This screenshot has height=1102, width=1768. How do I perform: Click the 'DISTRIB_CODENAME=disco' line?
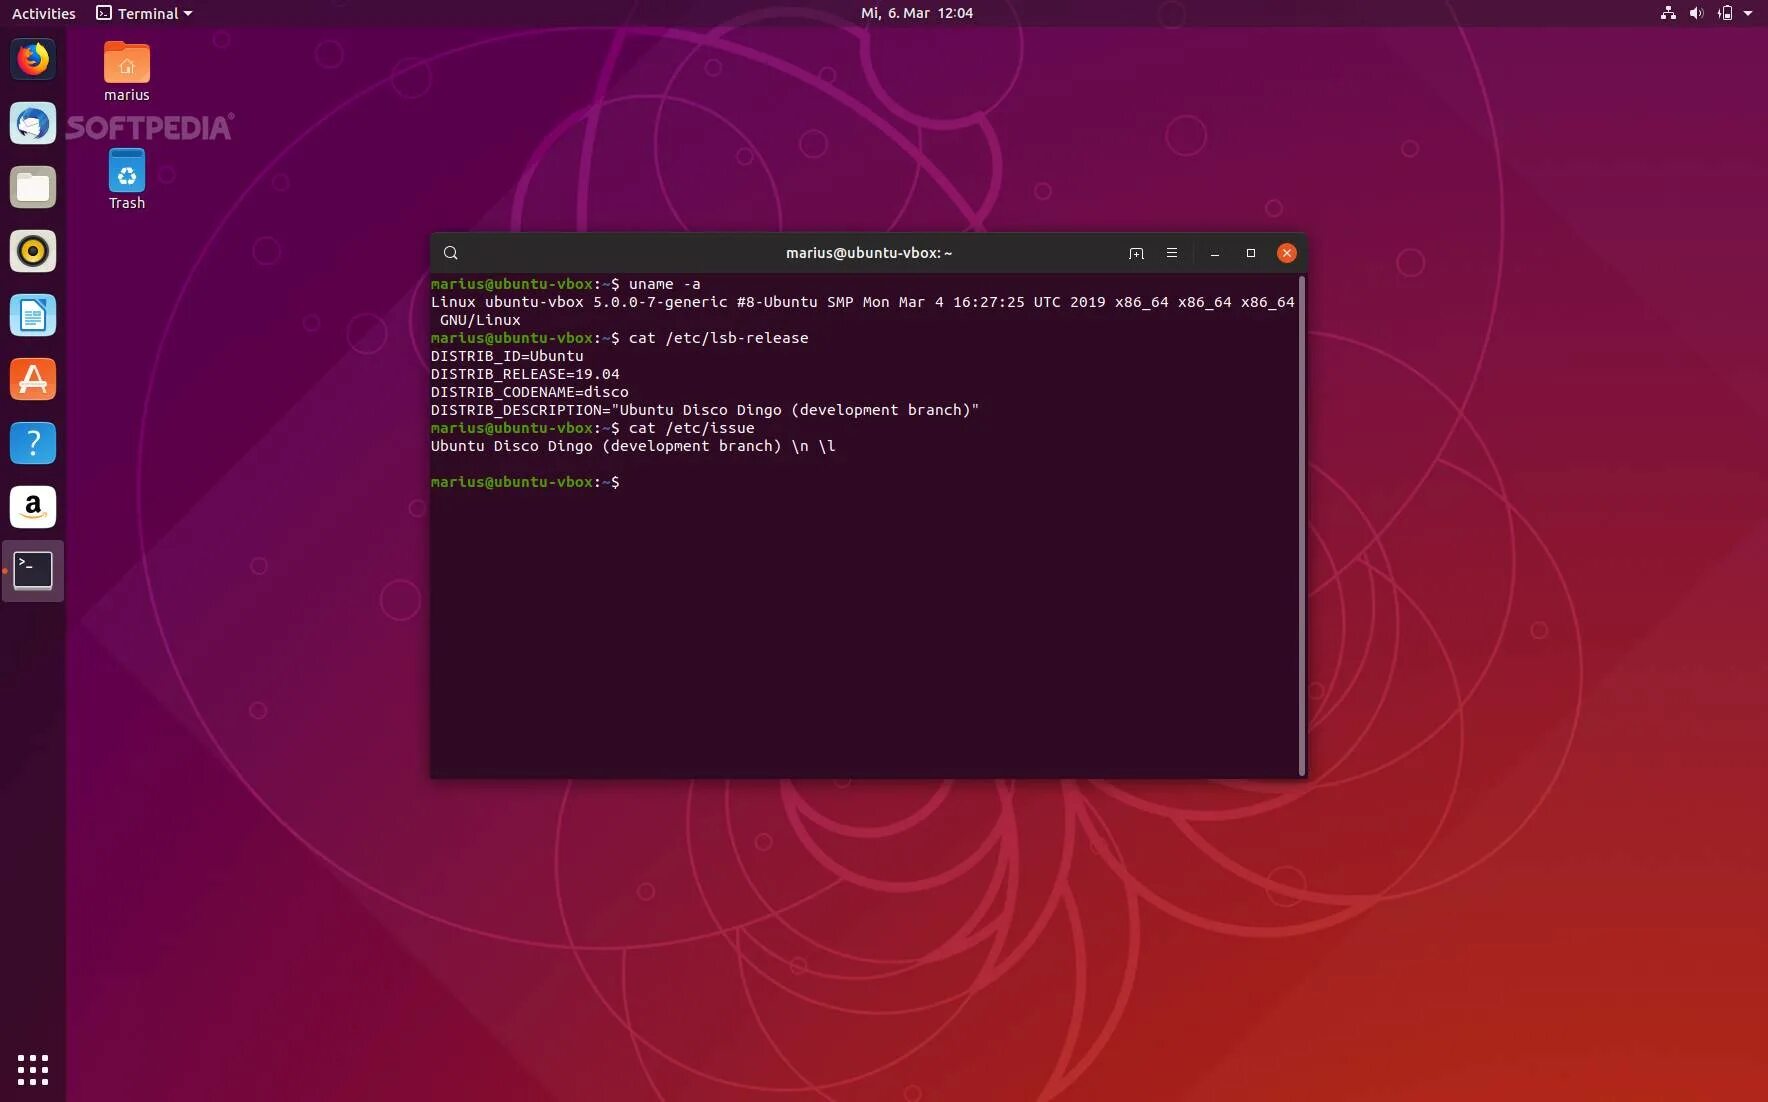[530, 392]
